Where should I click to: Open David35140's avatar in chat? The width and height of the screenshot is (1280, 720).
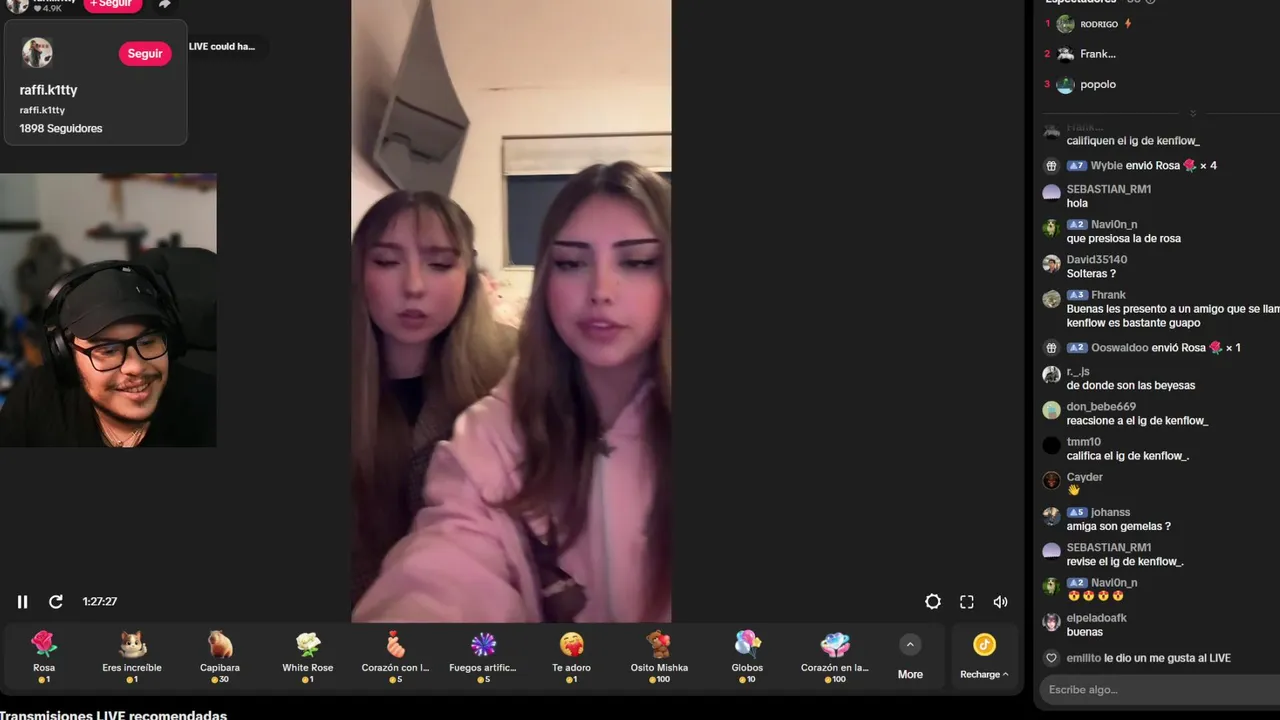pos(1051,264)
